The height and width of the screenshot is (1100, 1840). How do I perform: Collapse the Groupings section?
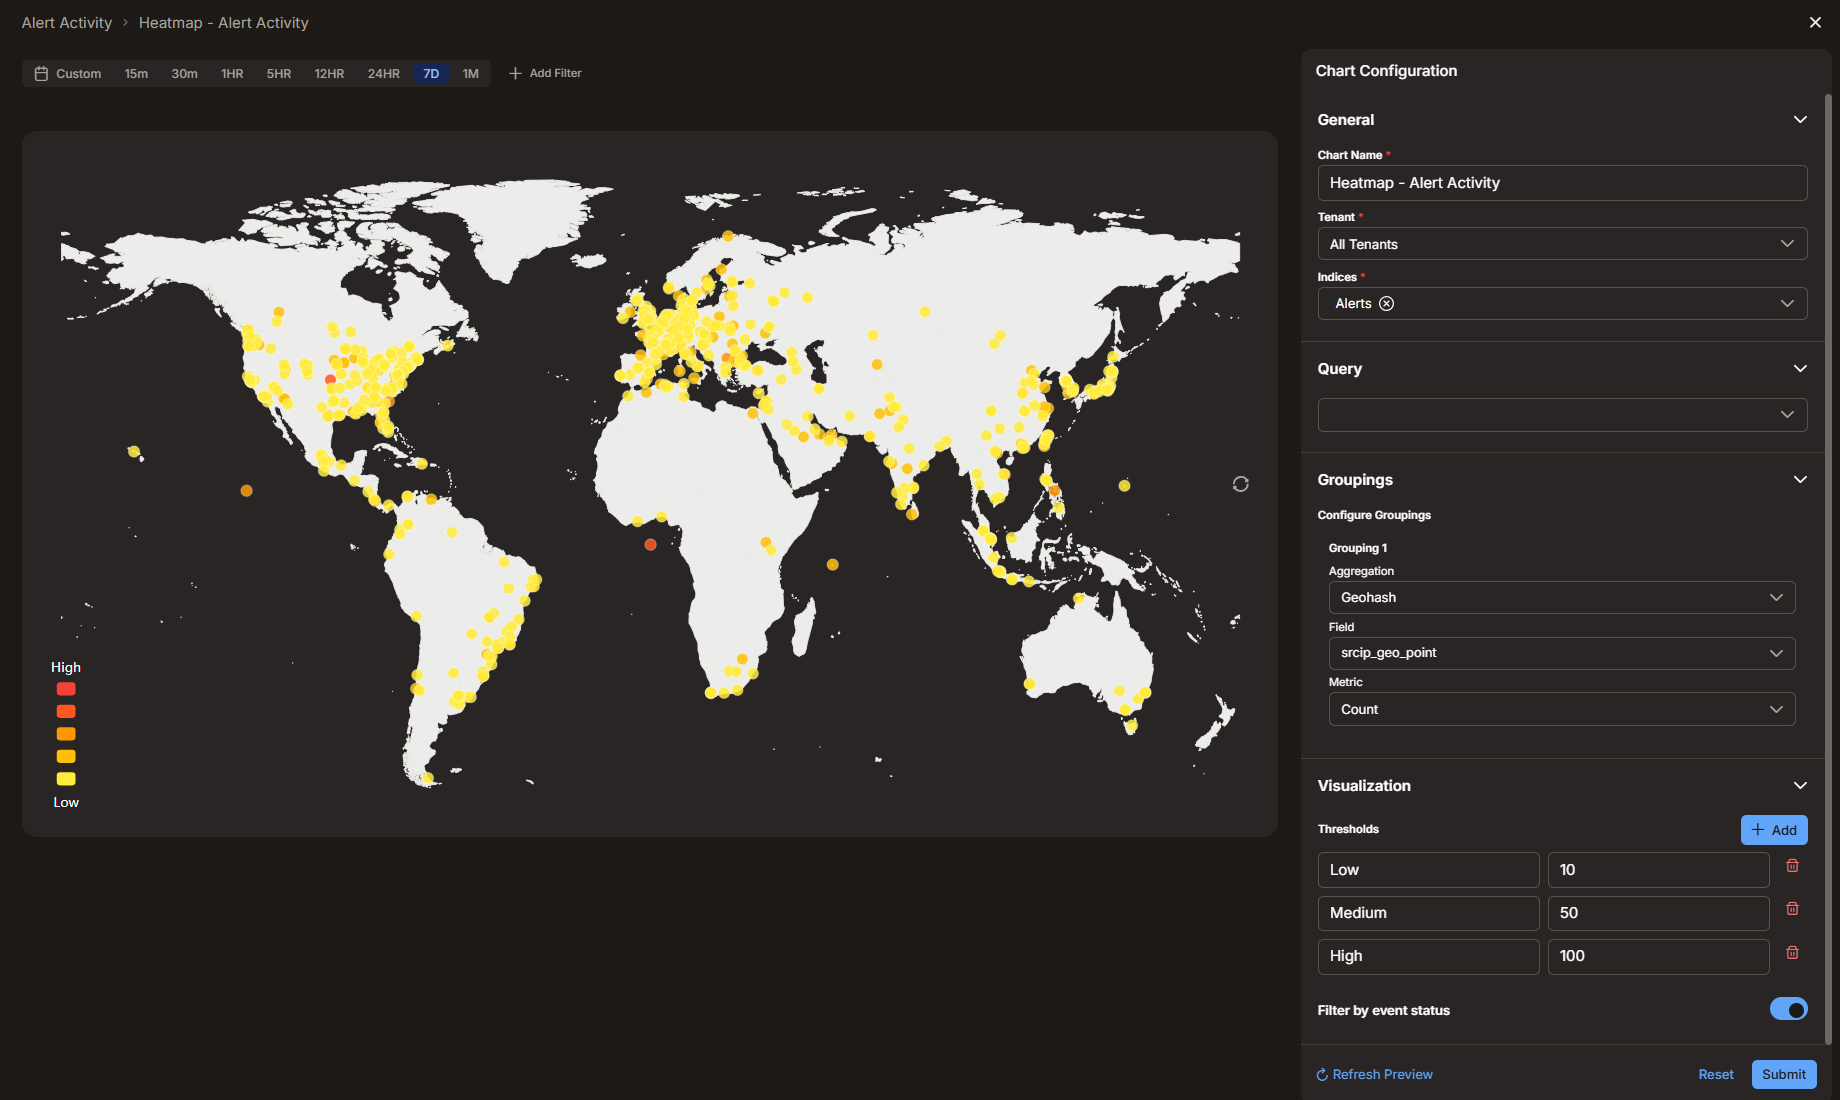pos(1800,480)
